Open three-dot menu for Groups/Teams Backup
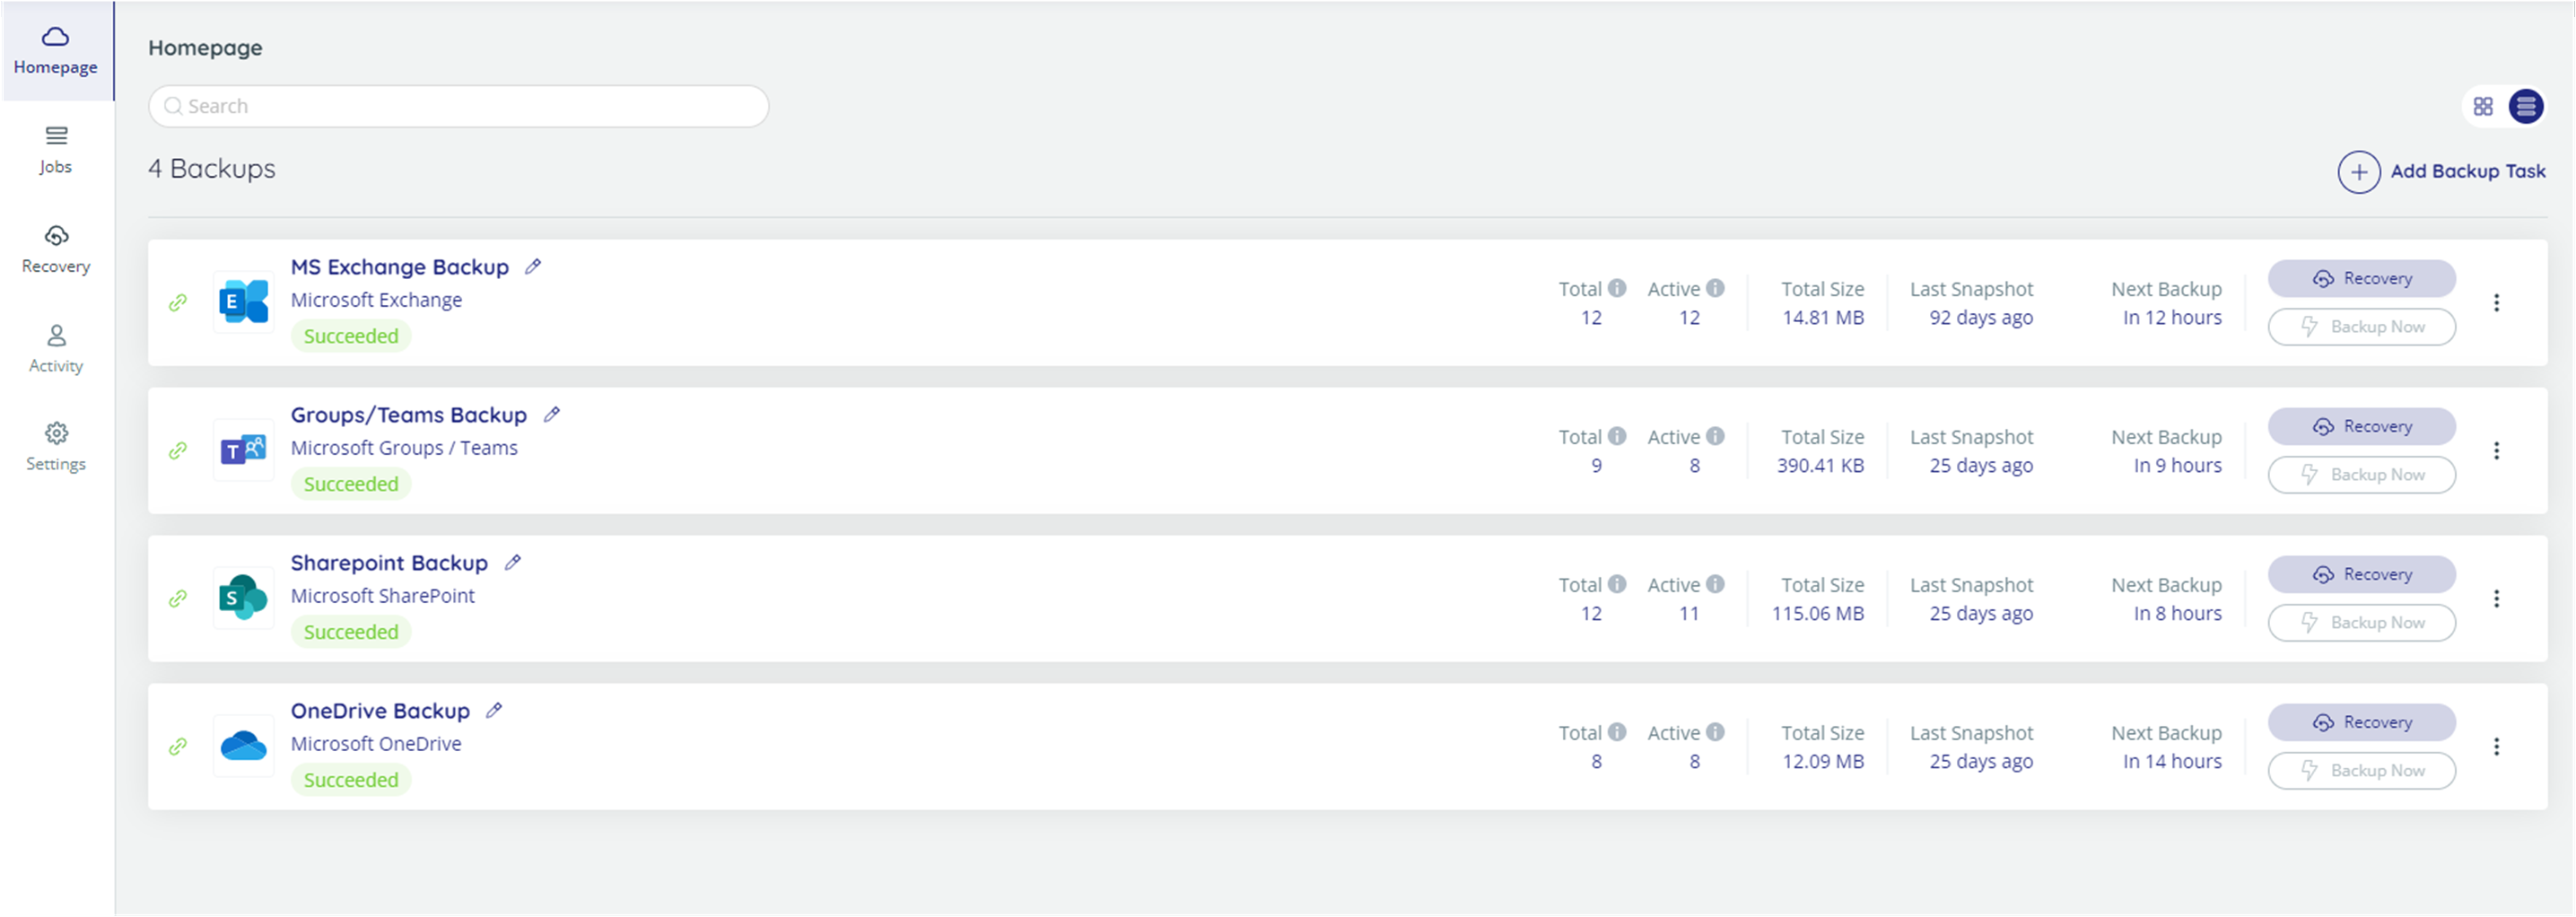This screenshot has height=917, width=2576. 2496,450
